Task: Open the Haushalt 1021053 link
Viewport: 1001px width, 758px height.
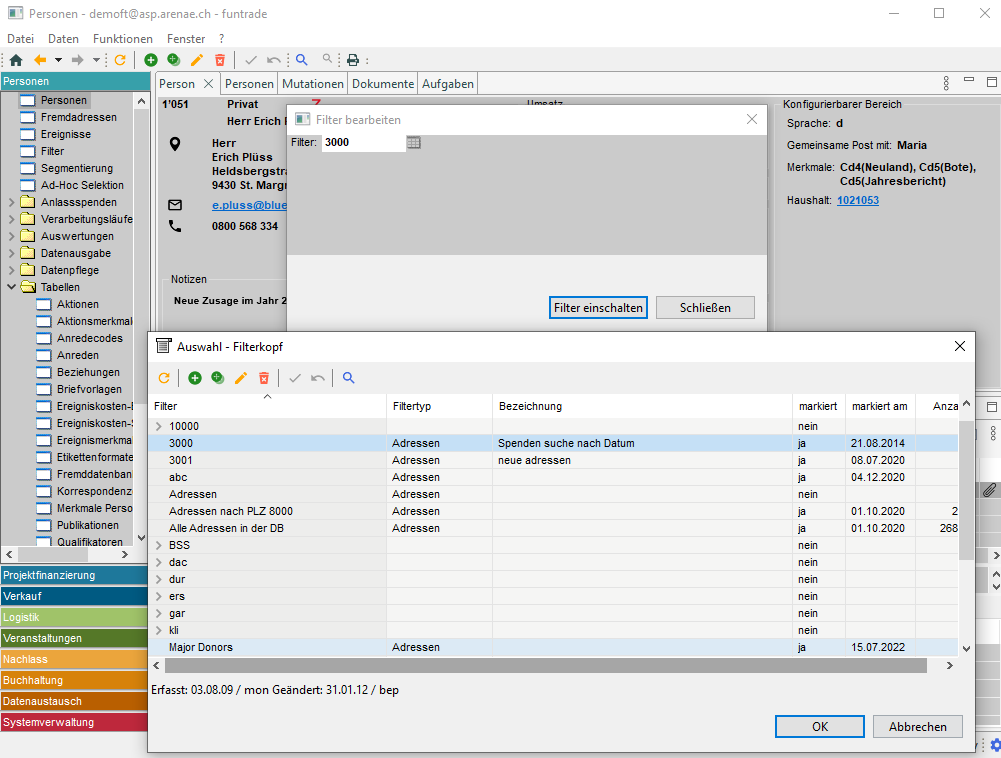Action: coord(857,200)
